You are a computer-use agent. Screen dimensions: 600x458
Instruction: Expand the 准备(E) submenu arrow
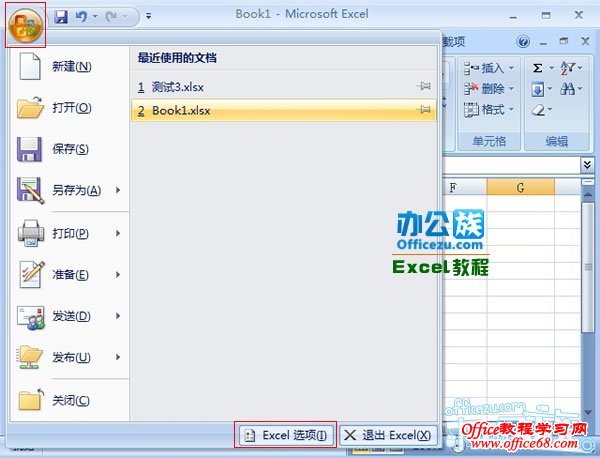[118, 275]
